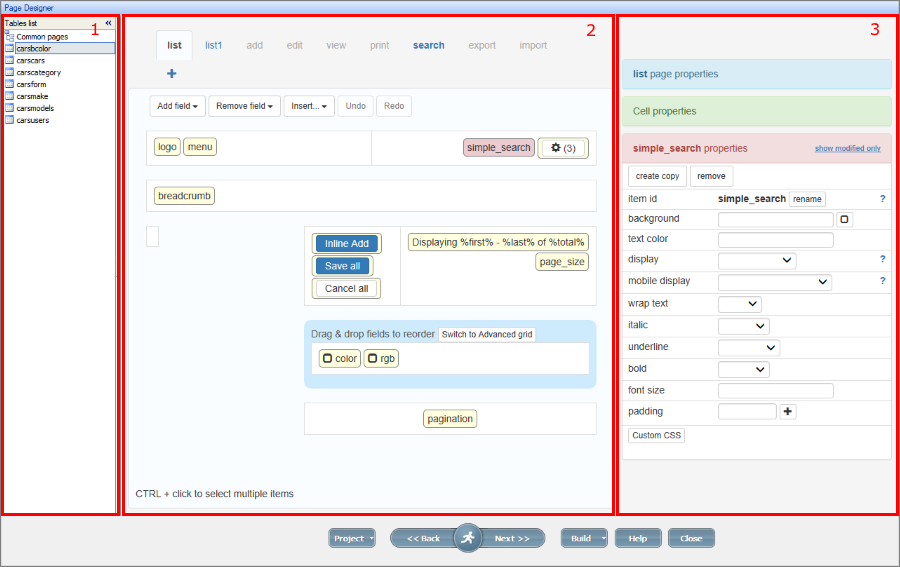Screen dimensions: 900x567
Task: Click the Custom CSS button
Action: 656,435
